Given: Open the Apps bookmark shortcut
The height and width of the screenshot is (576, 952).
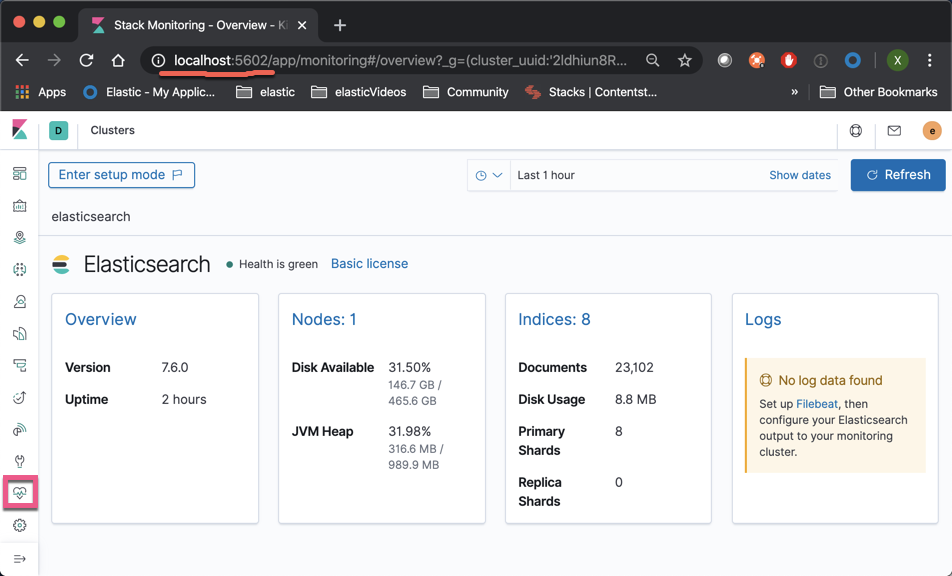Looking at the screenshot, I should click(41, 92).
